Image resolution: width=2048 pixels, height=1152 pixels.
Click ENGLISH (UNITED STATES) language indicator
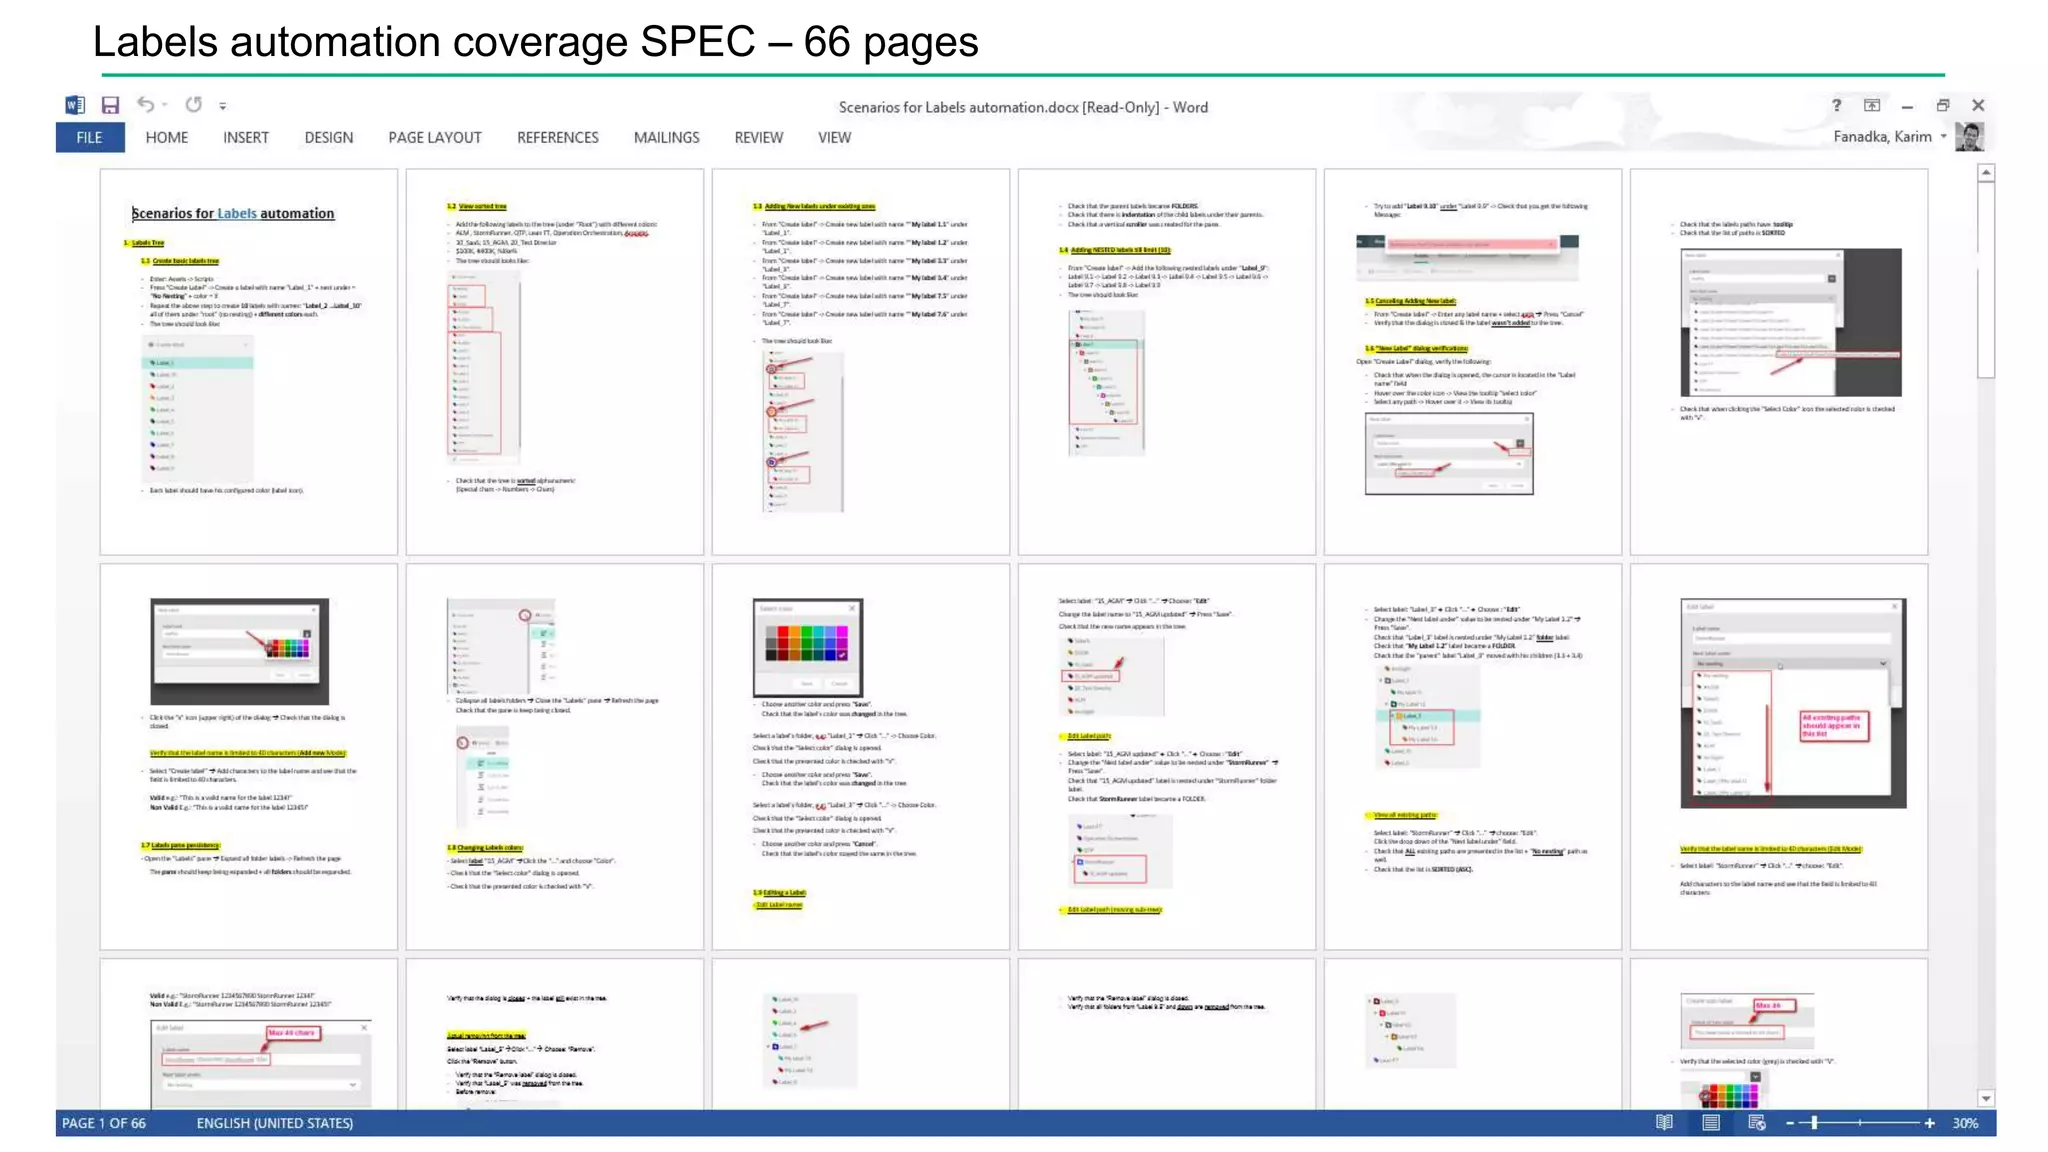[x=275, y=1123]
